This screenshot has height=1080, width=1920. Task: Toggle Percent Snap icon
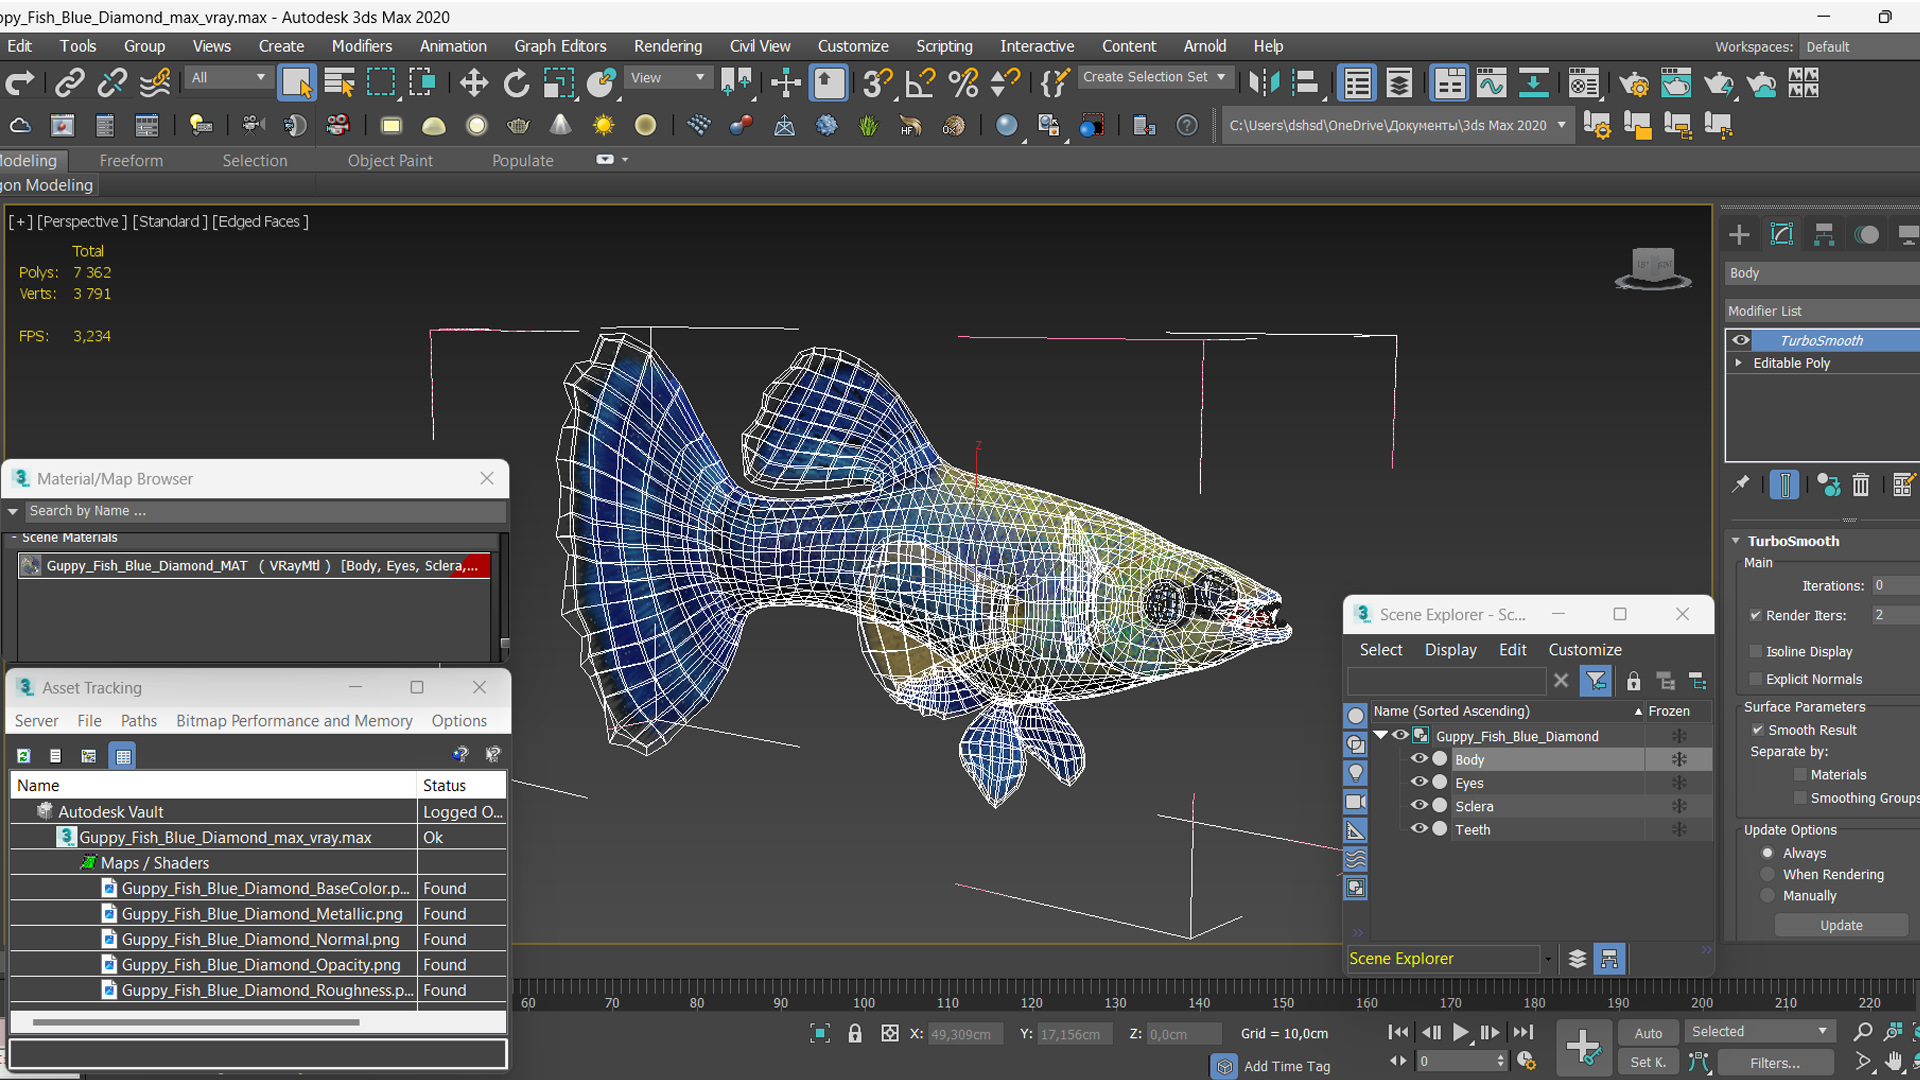tap(963, 83)
